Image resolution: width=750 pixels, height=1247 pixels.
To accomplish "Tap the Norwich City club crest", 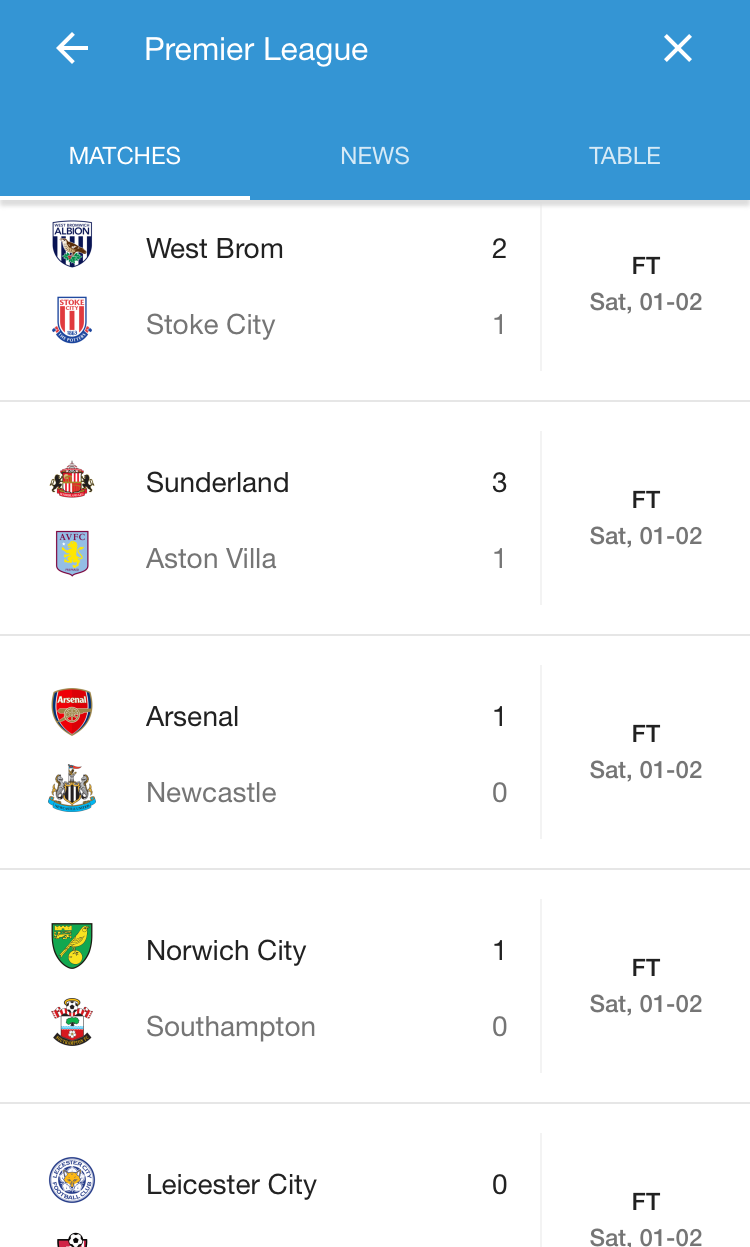I will tap(72, 947).
